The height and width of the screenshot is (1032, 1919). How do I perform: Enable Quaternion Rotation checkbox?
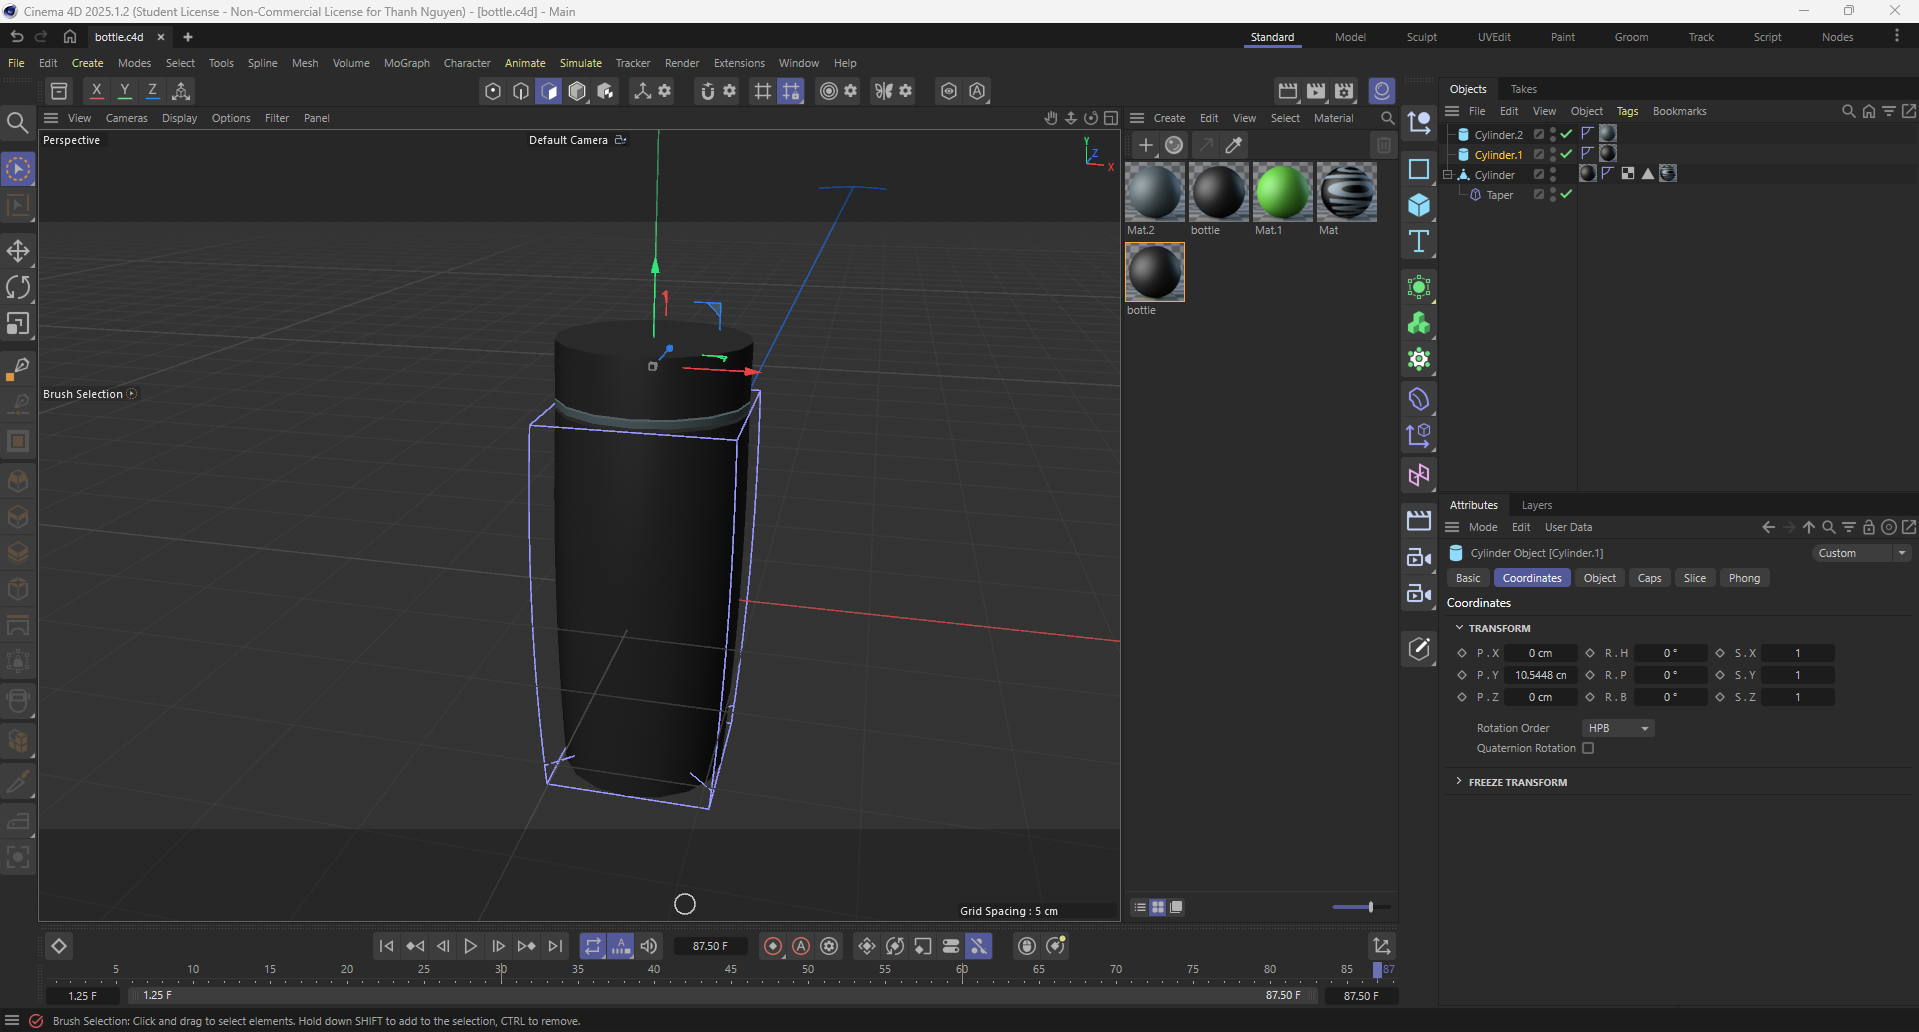(x=1588, y=748)
